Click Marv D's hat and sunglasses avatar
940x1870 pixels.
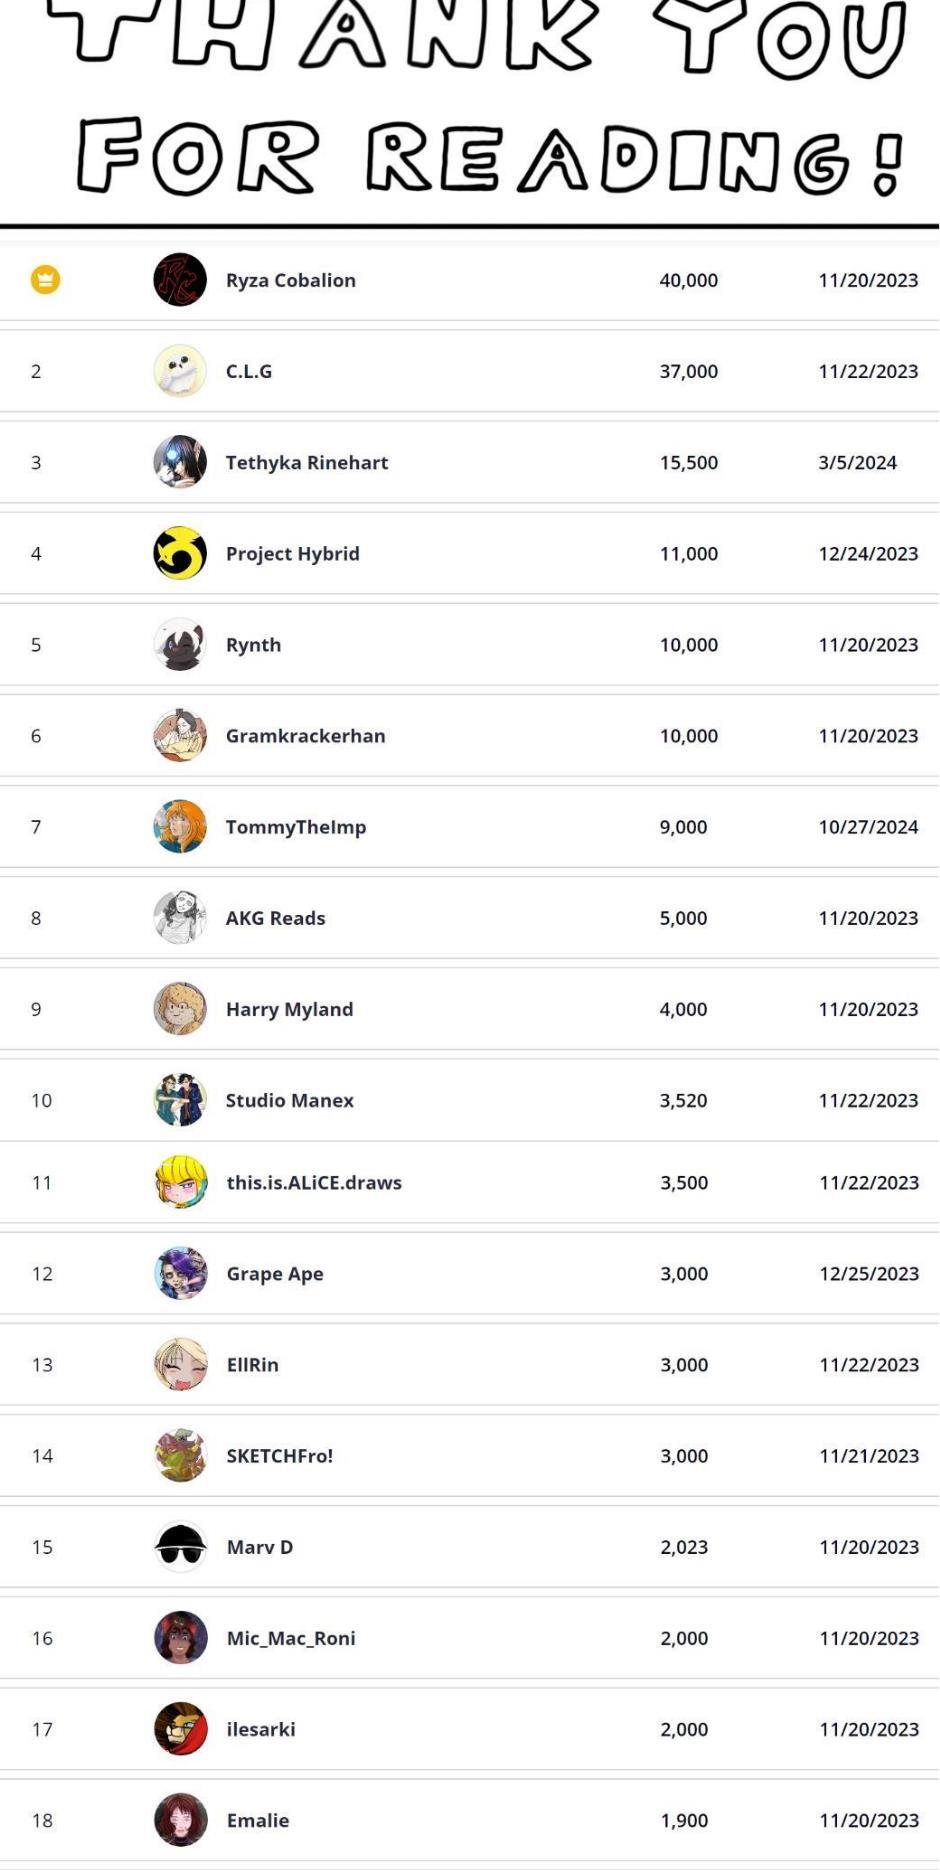coord(181,1547)
